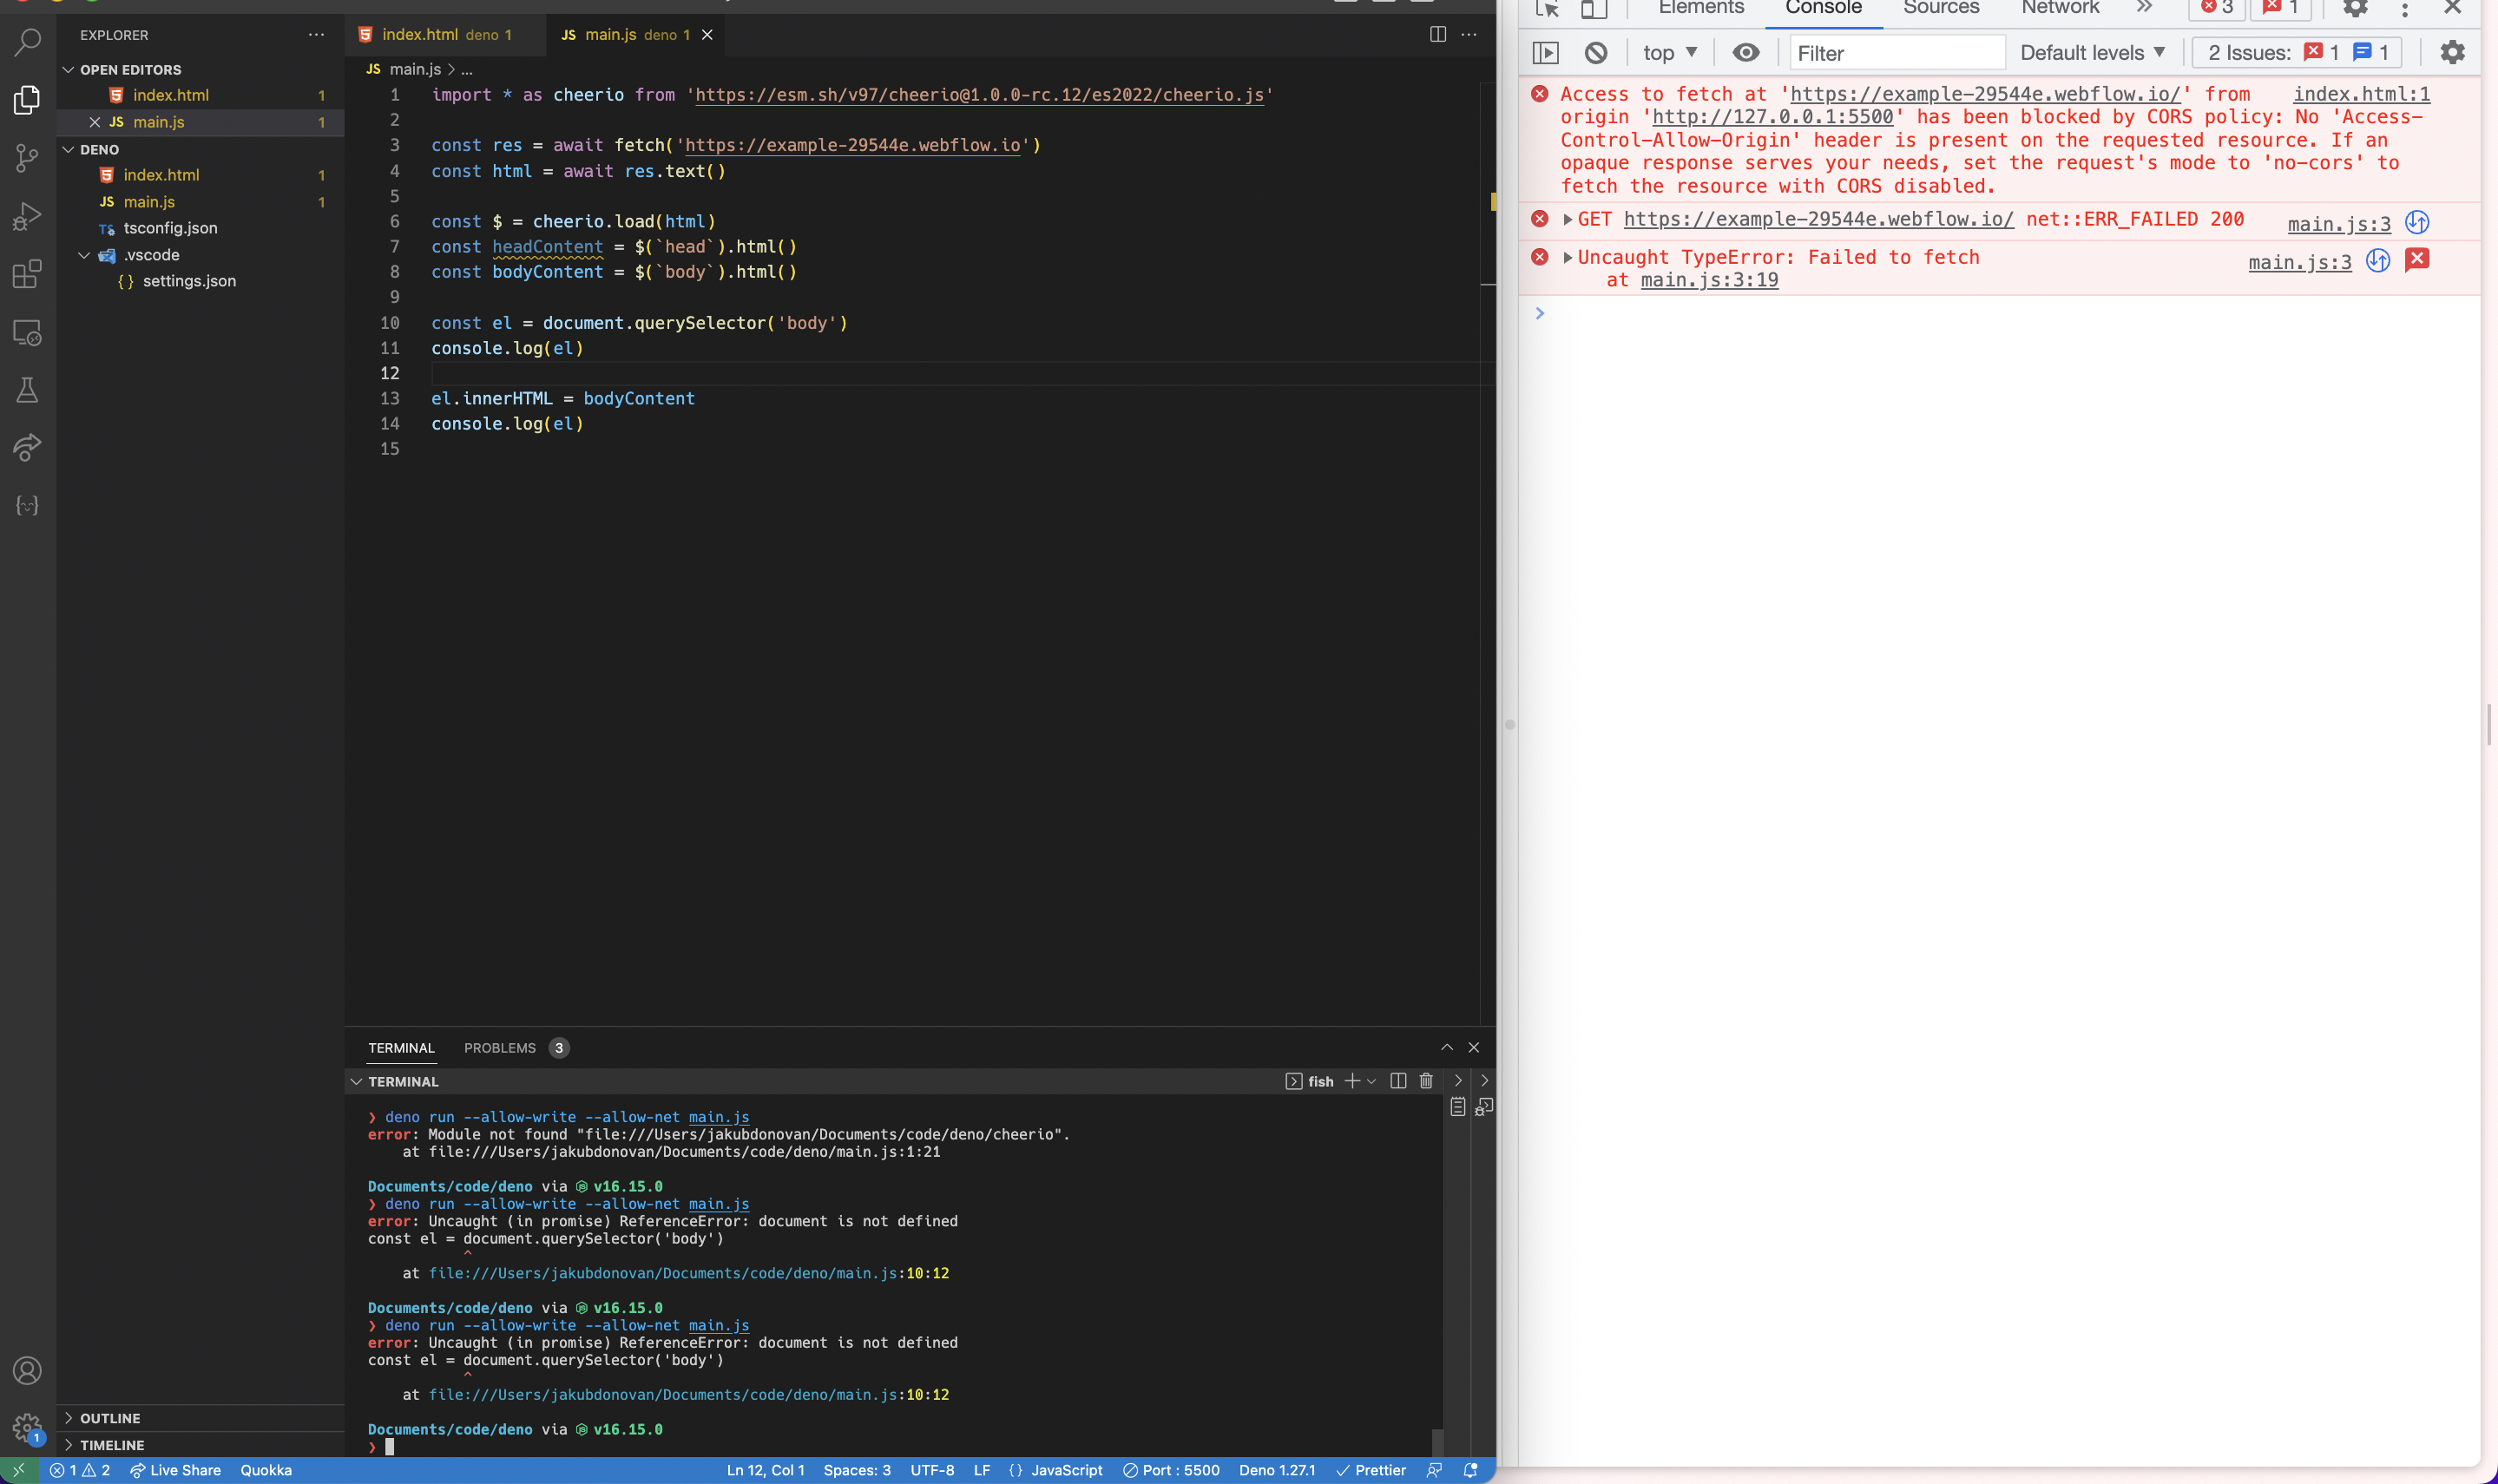The width and height of the screenshot is (2498, 1484).
Task: Open tsconfig.json in Explorer
Action: (170, 228)
